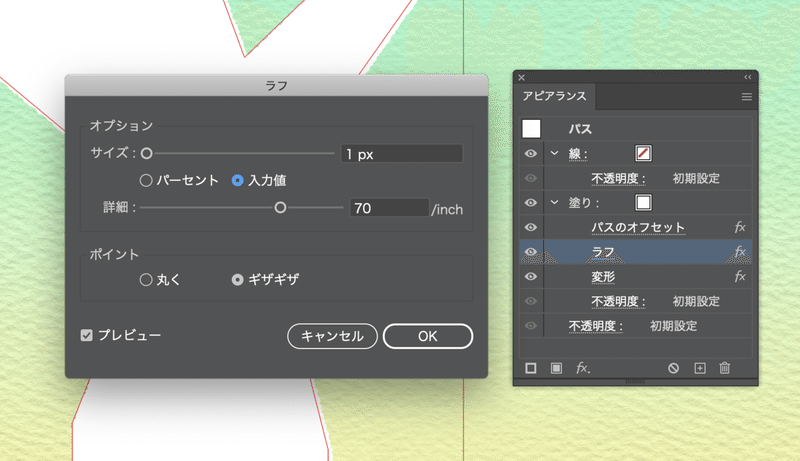Switch to the アピアランス tab

554,96
